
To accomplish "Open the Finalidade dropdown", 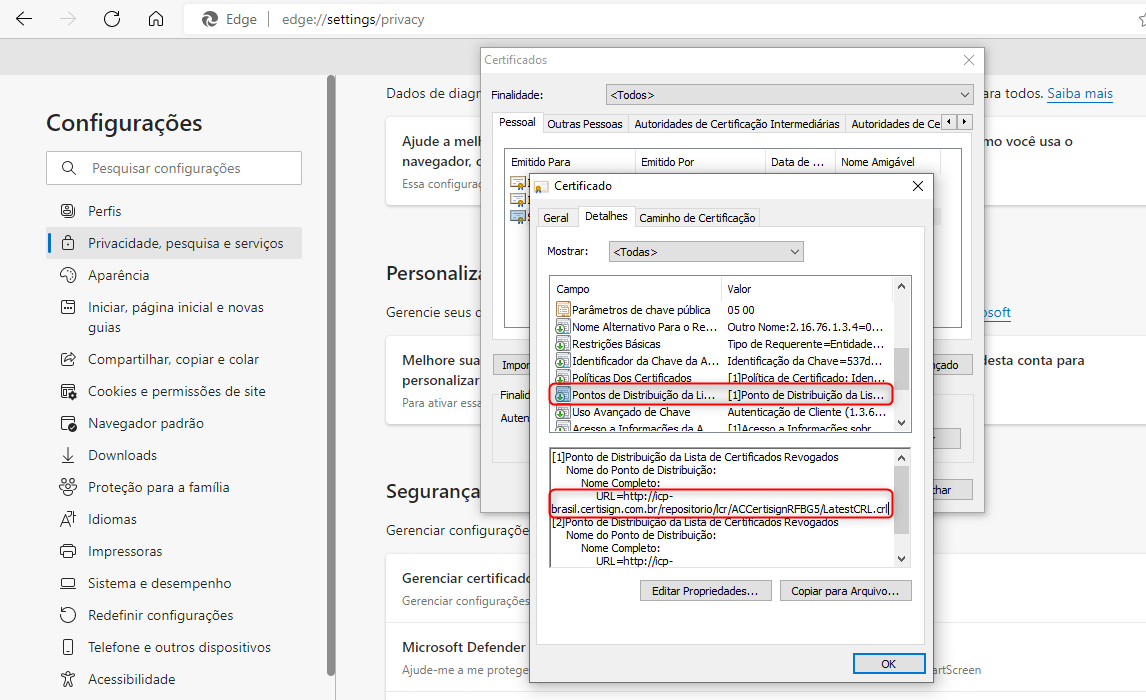I will click(x=789, y=95).
